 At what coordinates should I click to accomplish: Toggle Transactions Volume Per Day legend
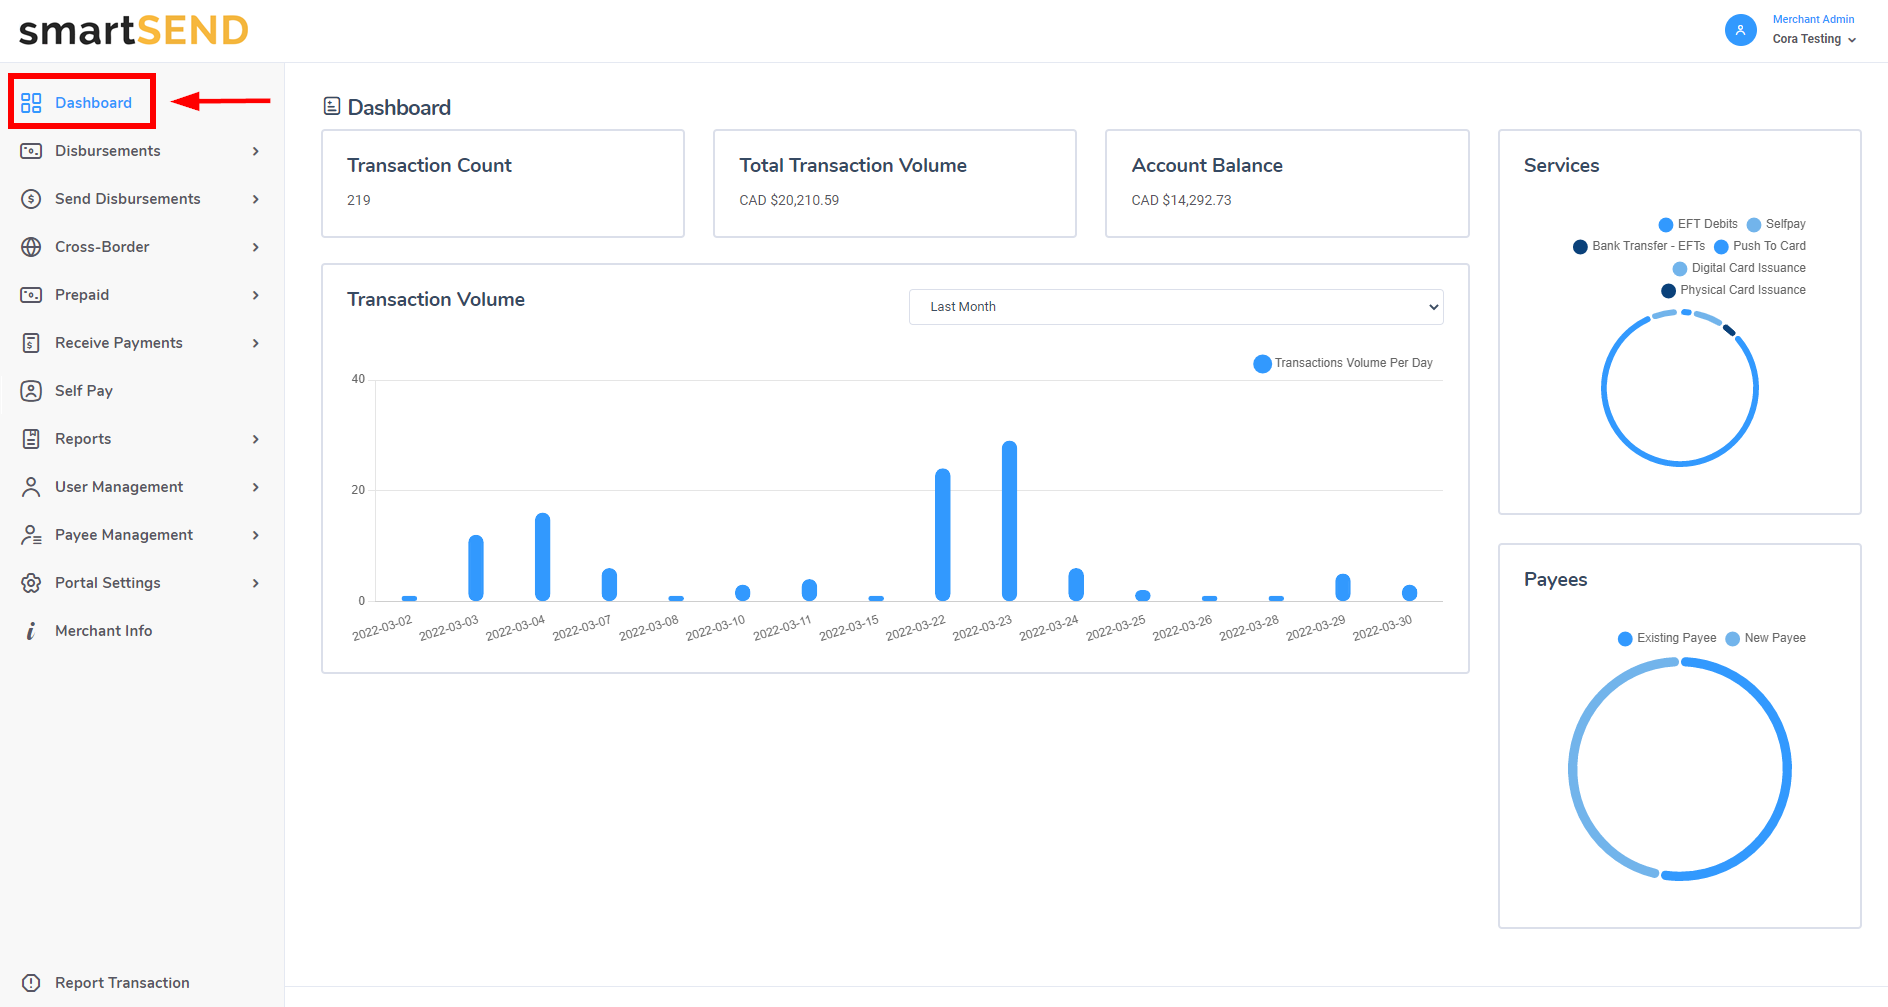[x=1343, y=363]
